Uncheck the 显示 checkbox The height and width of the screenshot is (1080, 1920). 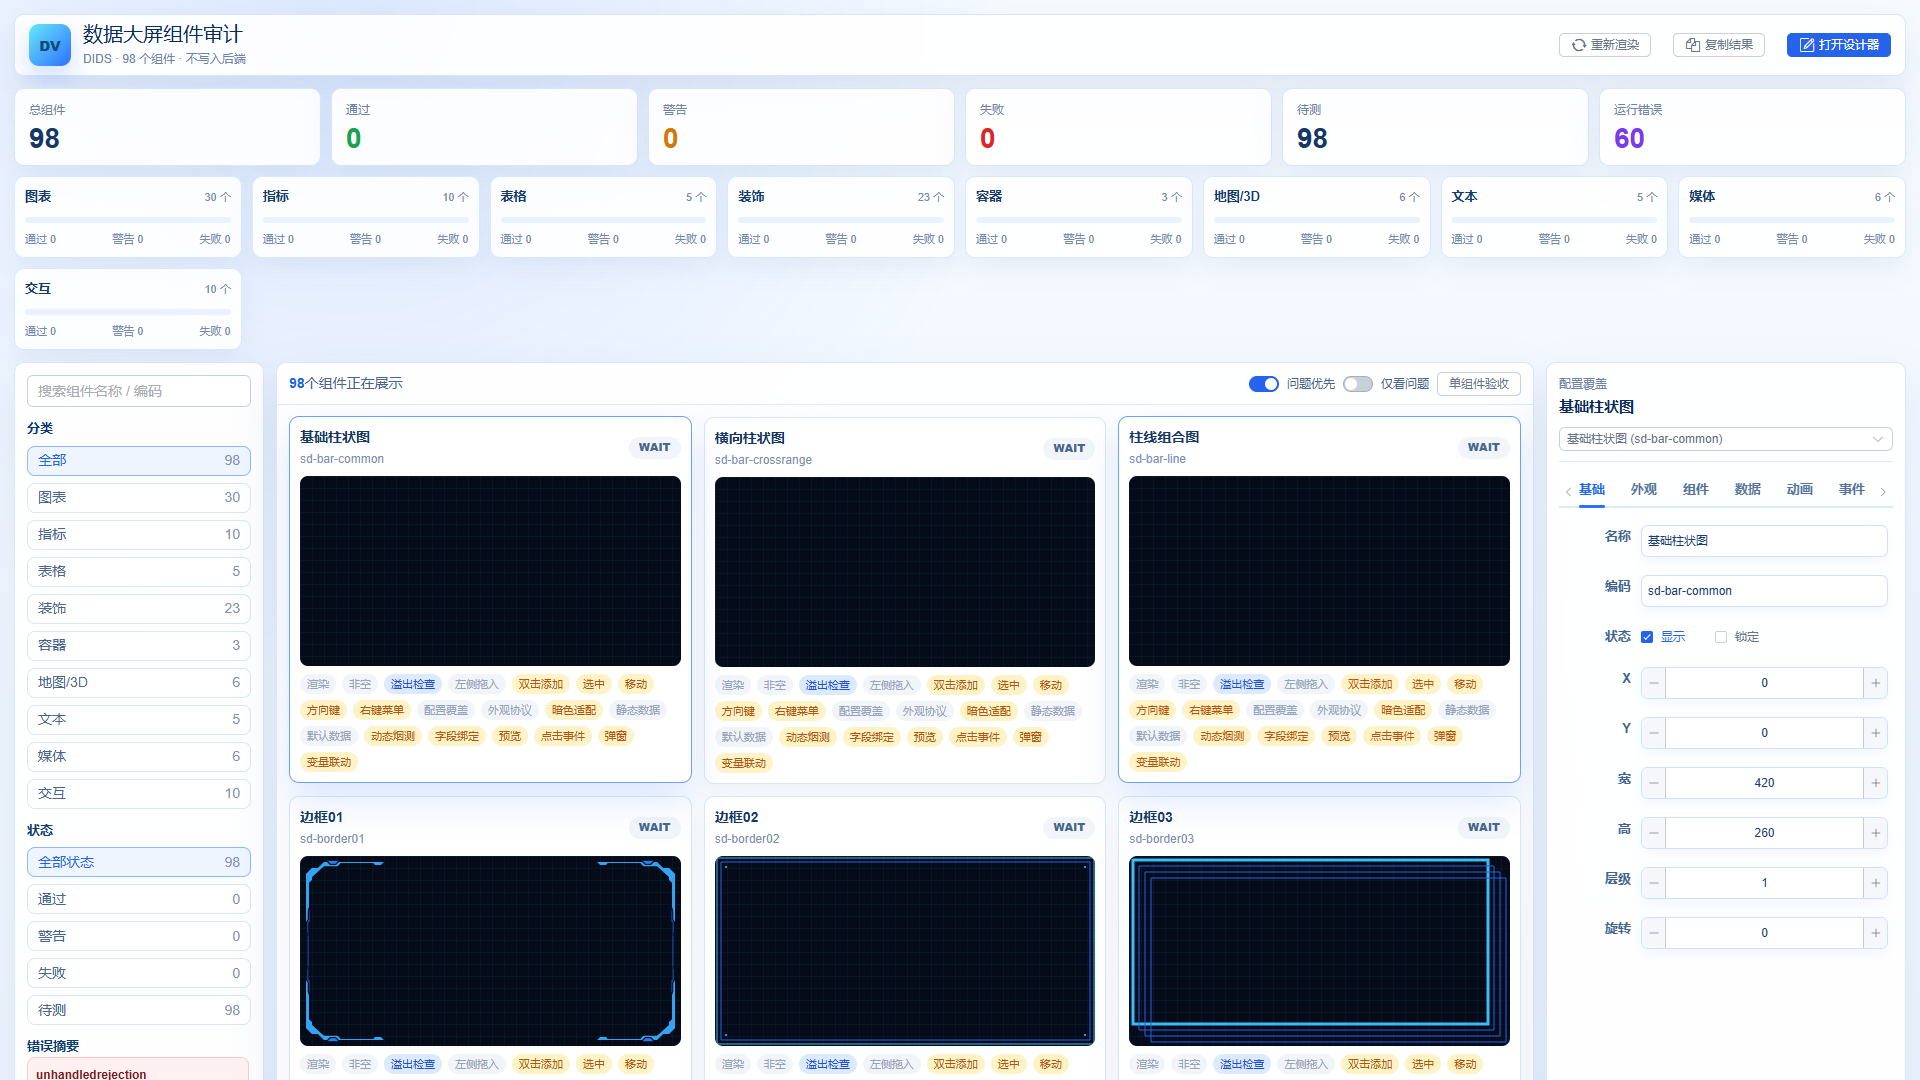tap(1647, 637)
